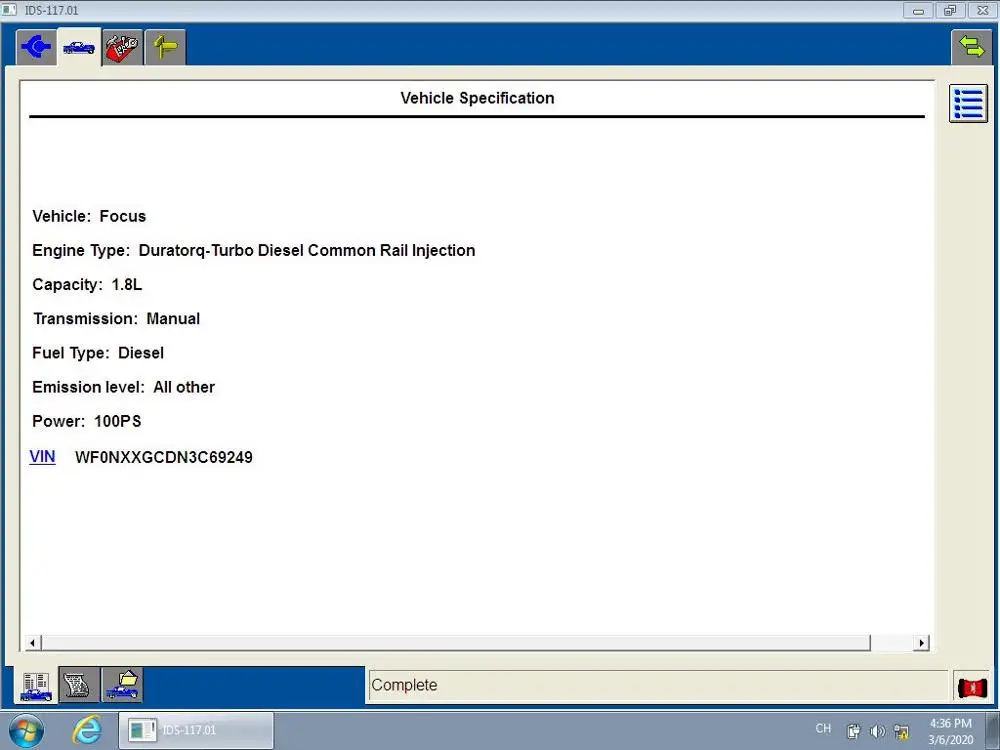Screen dimensions: 1000x750
Task: Open the VIN hyperlink
Action: tap(42, 456)
